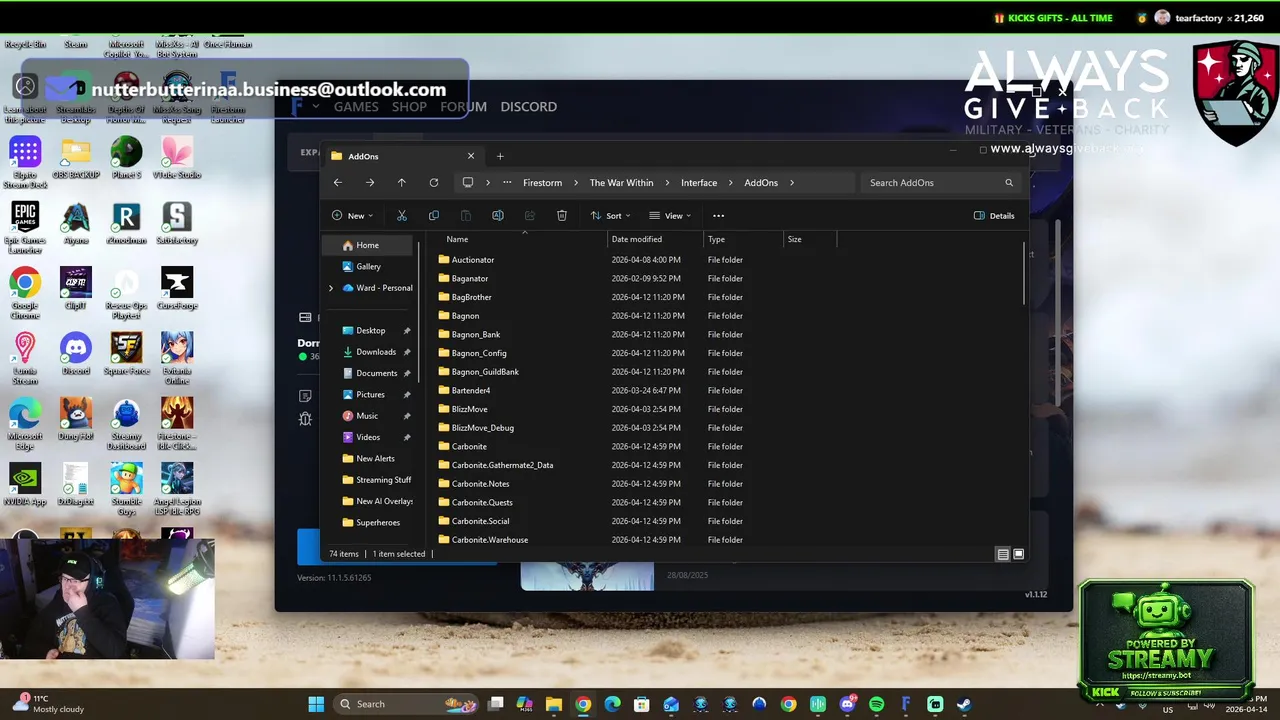This screenshot has height=720, width=1280.
Task: Open the See more ellipsis menu
Action: tap(718, 216)
